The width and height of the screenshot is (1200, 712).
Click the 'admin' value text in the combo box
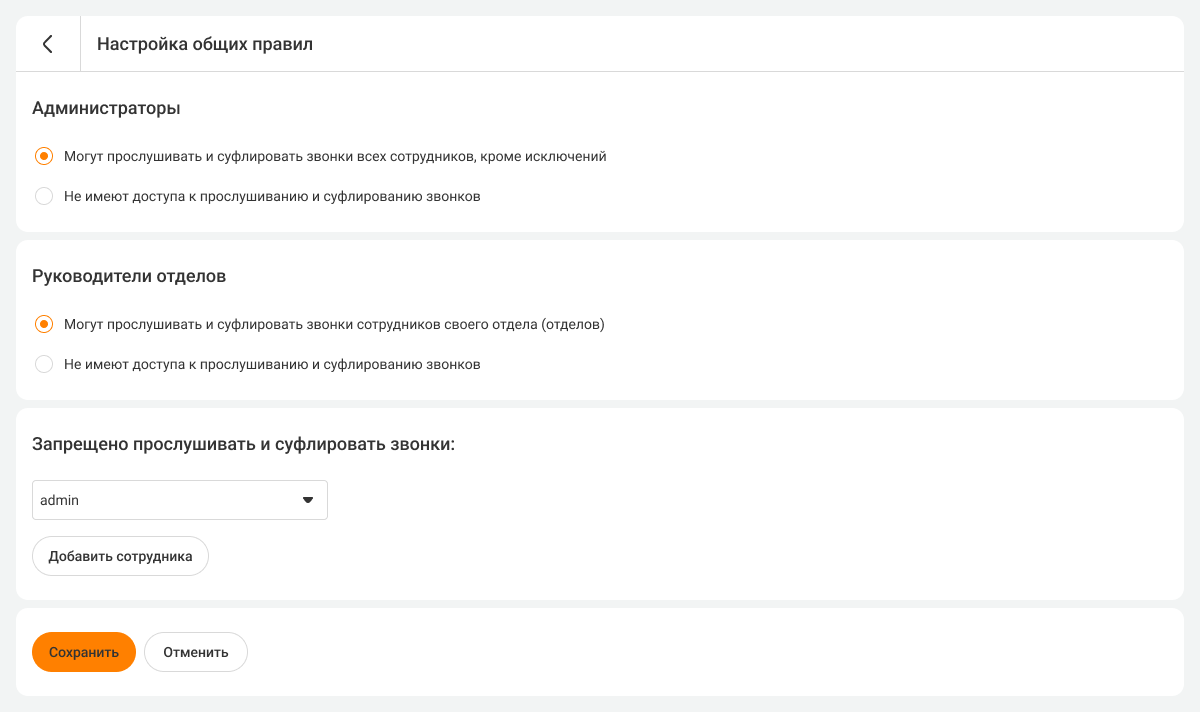tap(60, 500)
